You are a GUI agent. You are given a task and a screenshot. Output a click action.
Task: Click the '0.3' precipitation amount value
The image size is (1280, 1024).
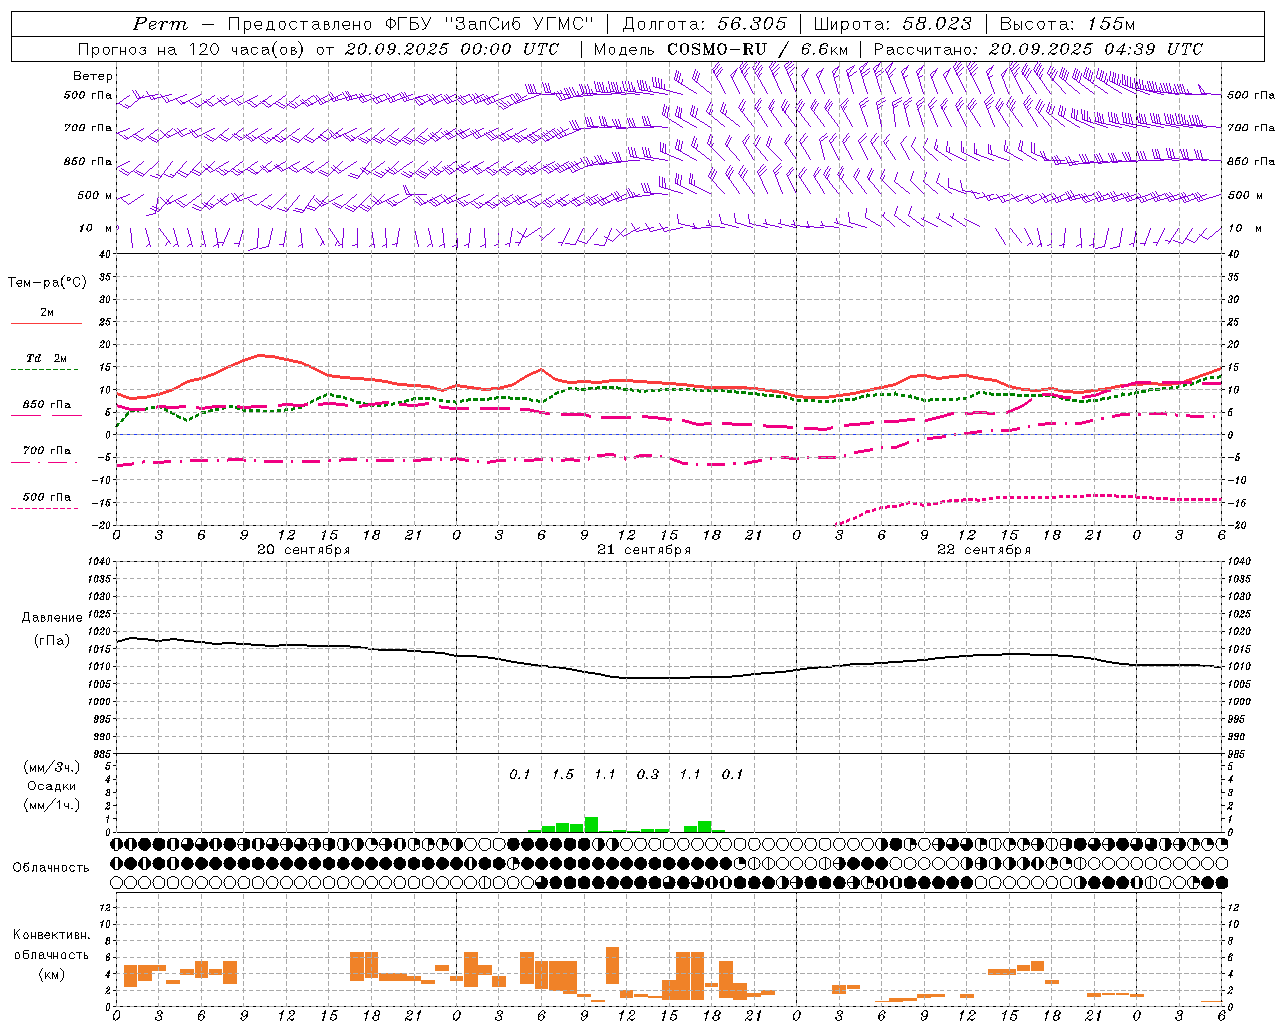click(648, 774)
